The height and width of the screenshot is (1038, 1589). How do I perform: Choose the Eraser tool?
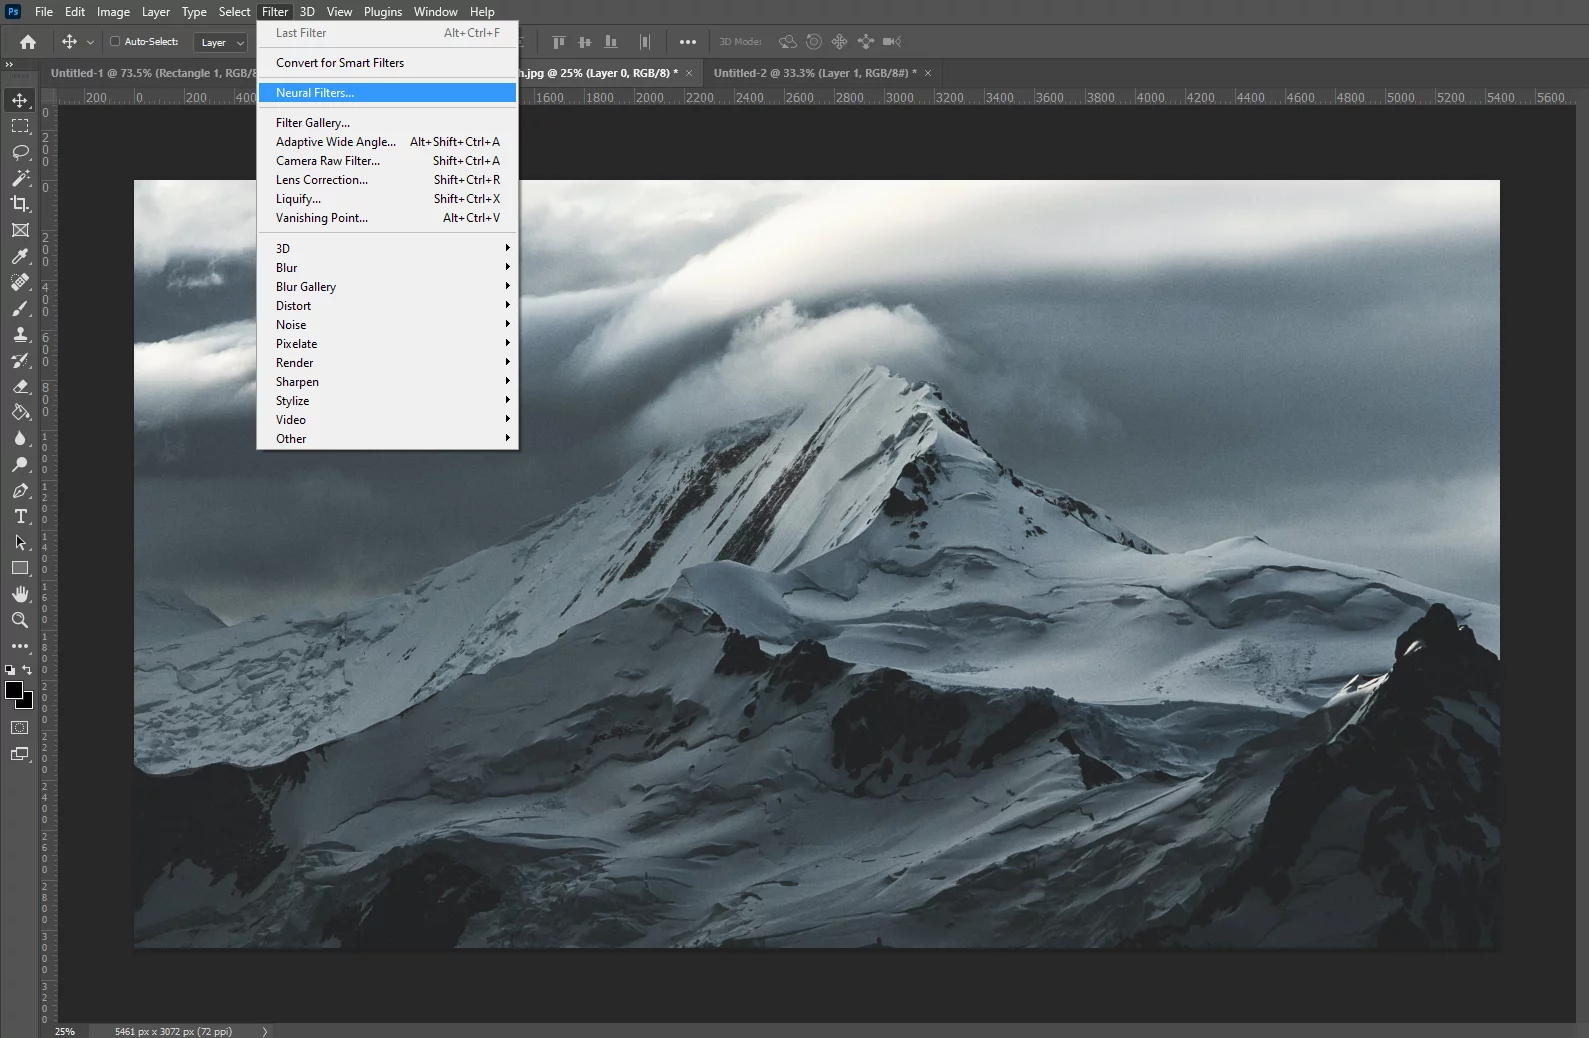click(20, 386)
